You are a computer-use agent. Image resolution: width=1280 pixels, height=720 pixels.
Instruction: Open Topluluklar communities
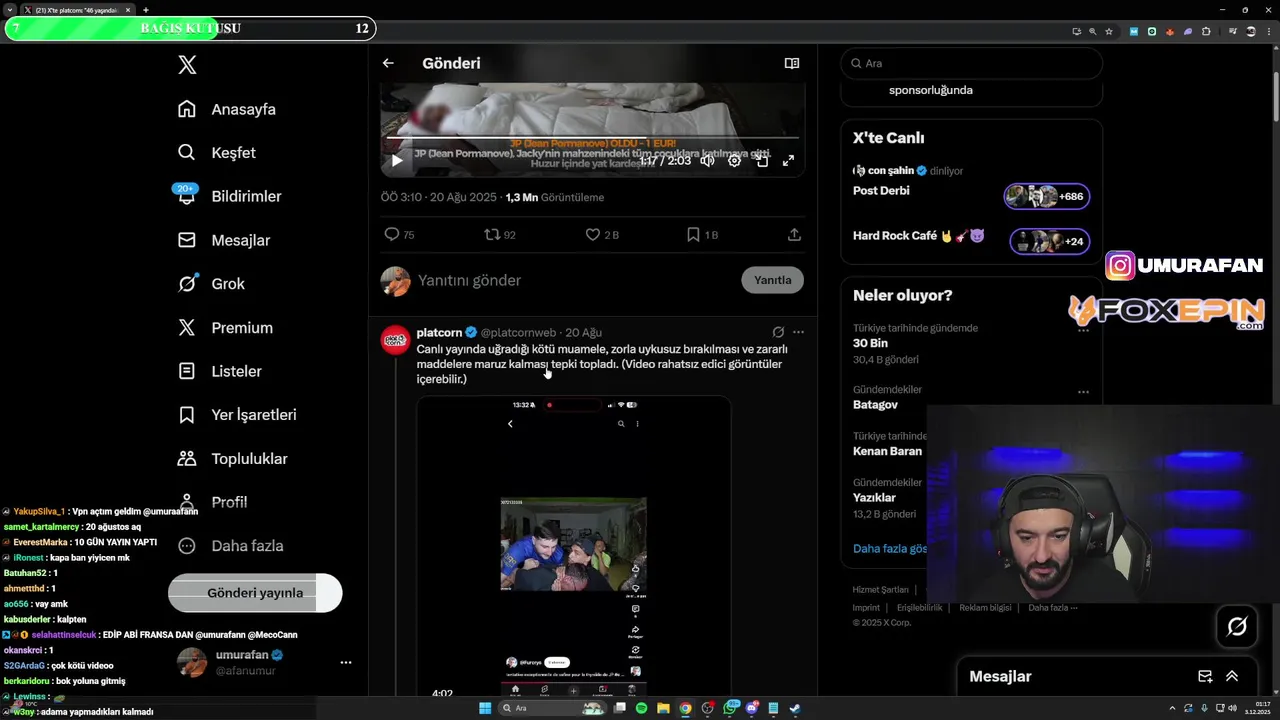(232, 459)
